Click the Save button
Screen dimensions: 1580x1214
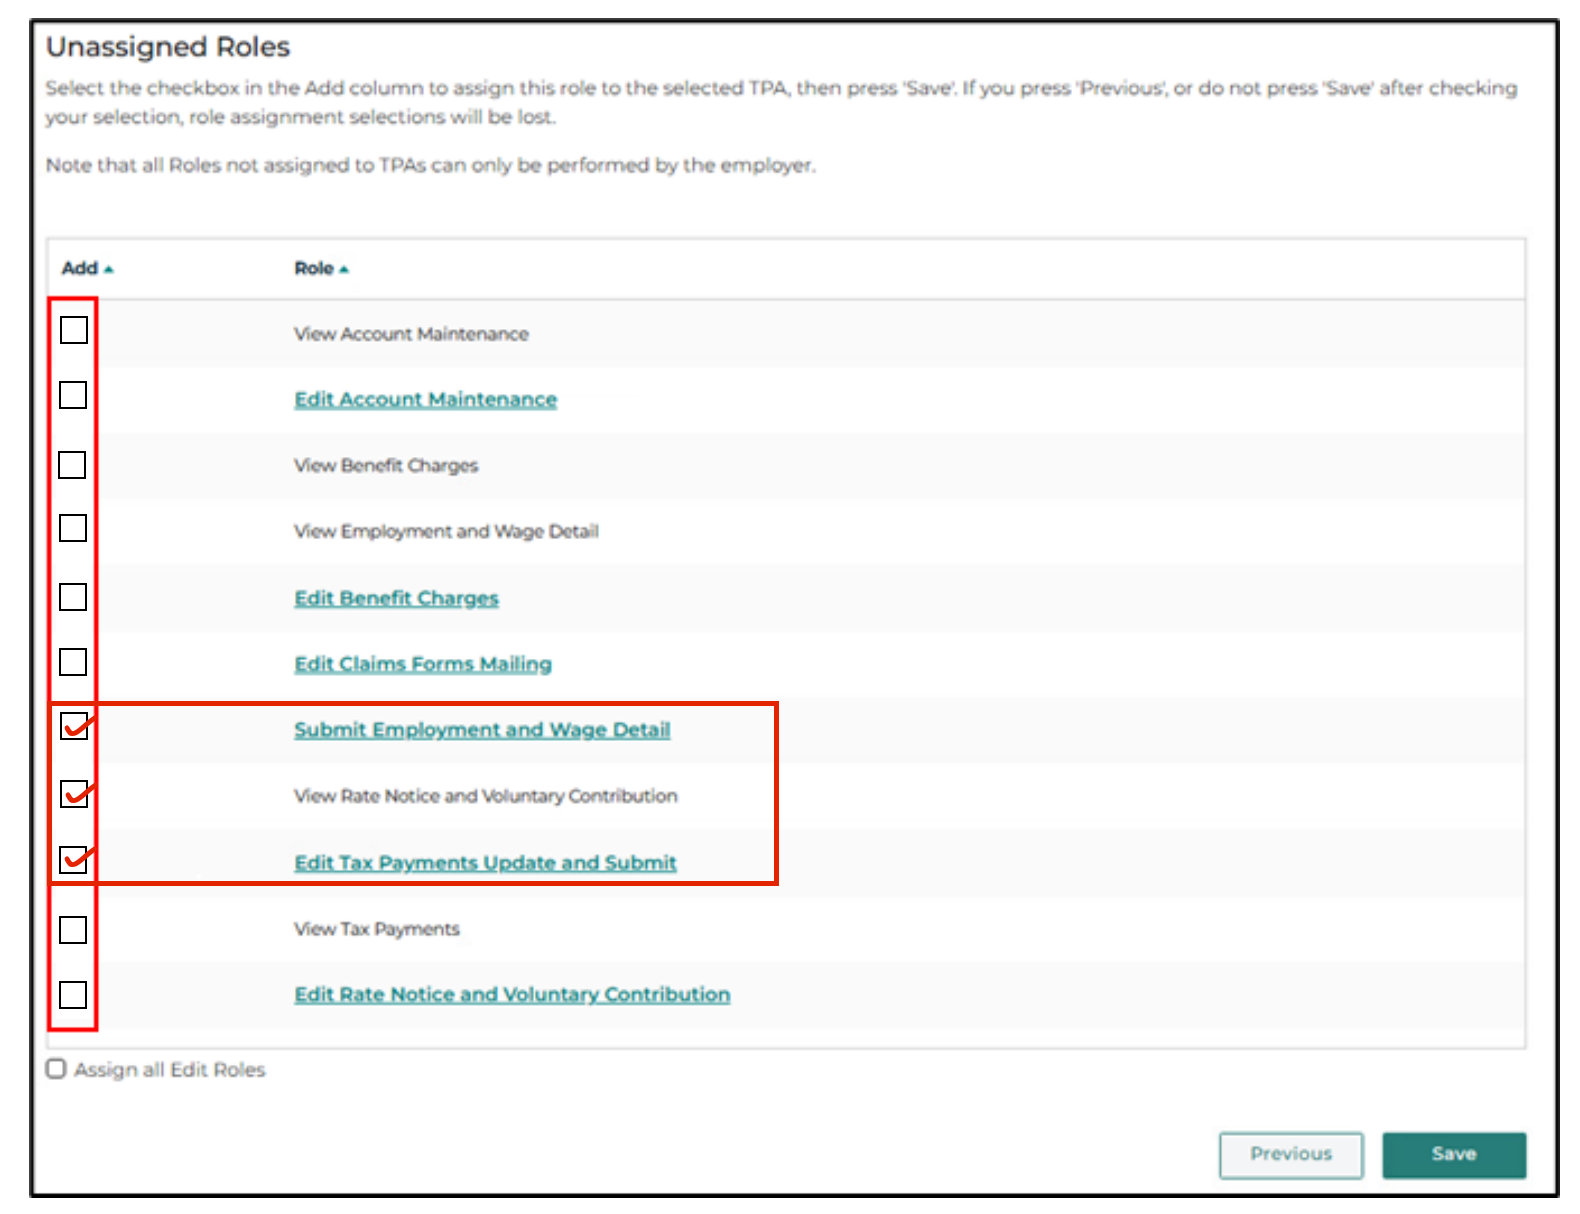(1453, 1154)
